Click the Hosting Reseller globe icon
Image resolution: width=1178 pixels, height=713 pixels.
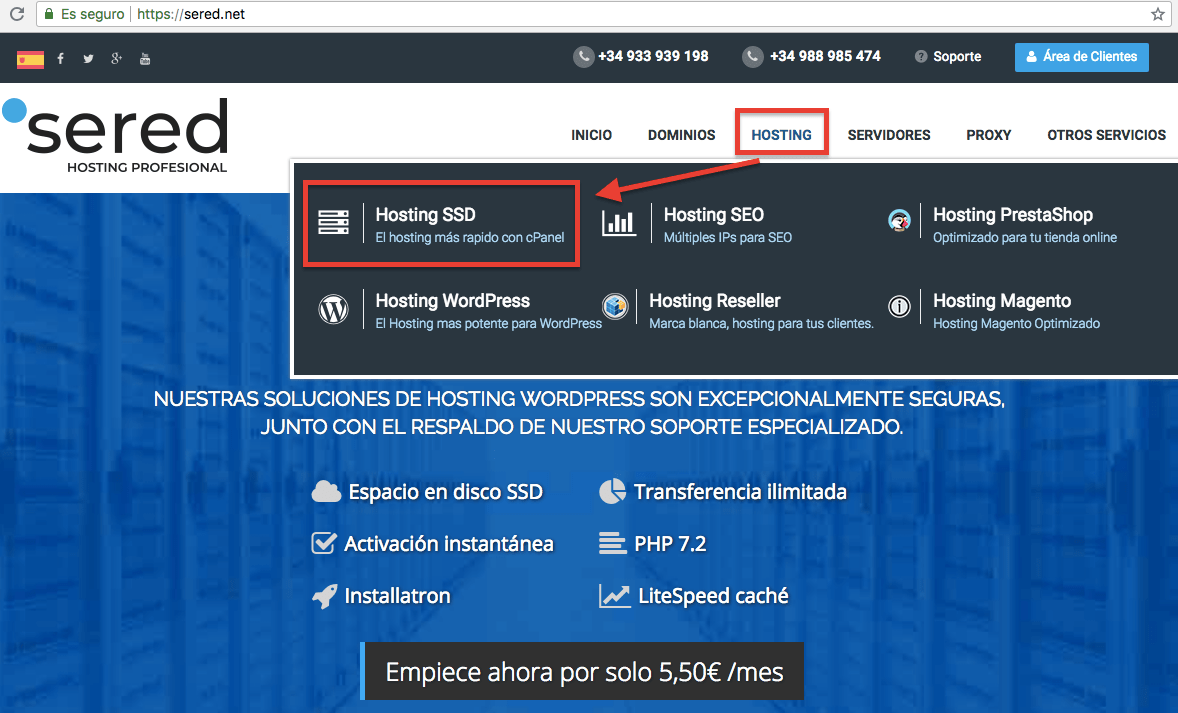point(615,306)
